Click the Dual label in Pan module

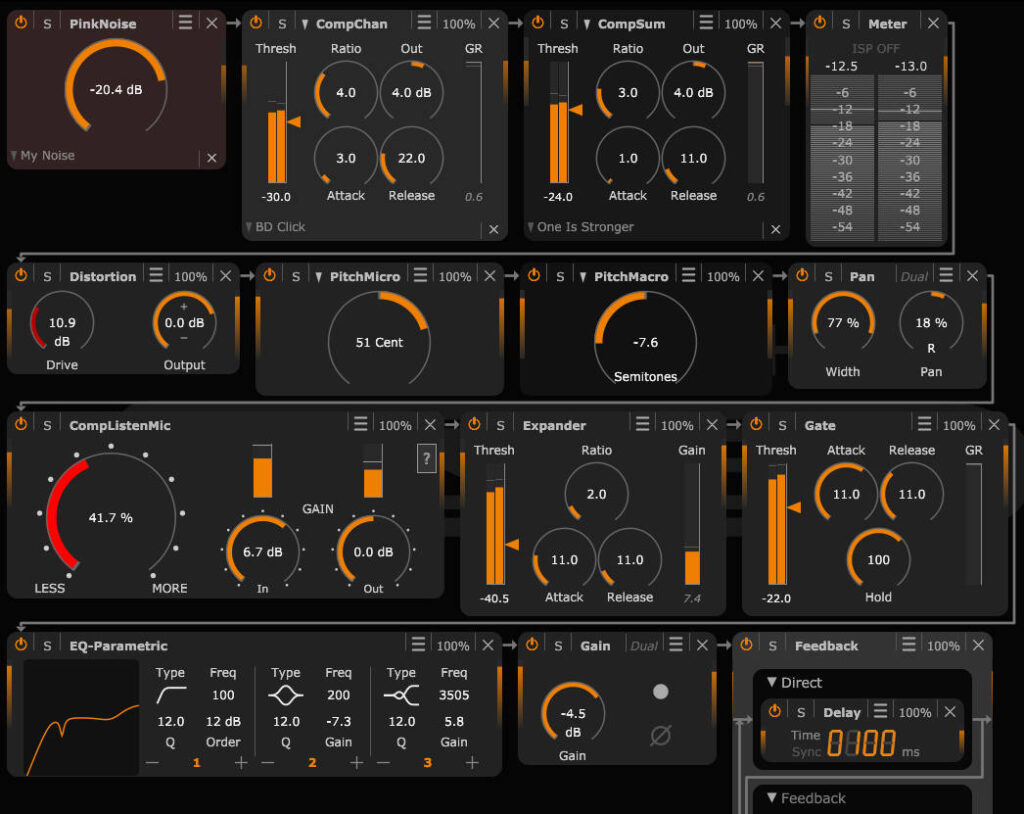click(914, 276)
